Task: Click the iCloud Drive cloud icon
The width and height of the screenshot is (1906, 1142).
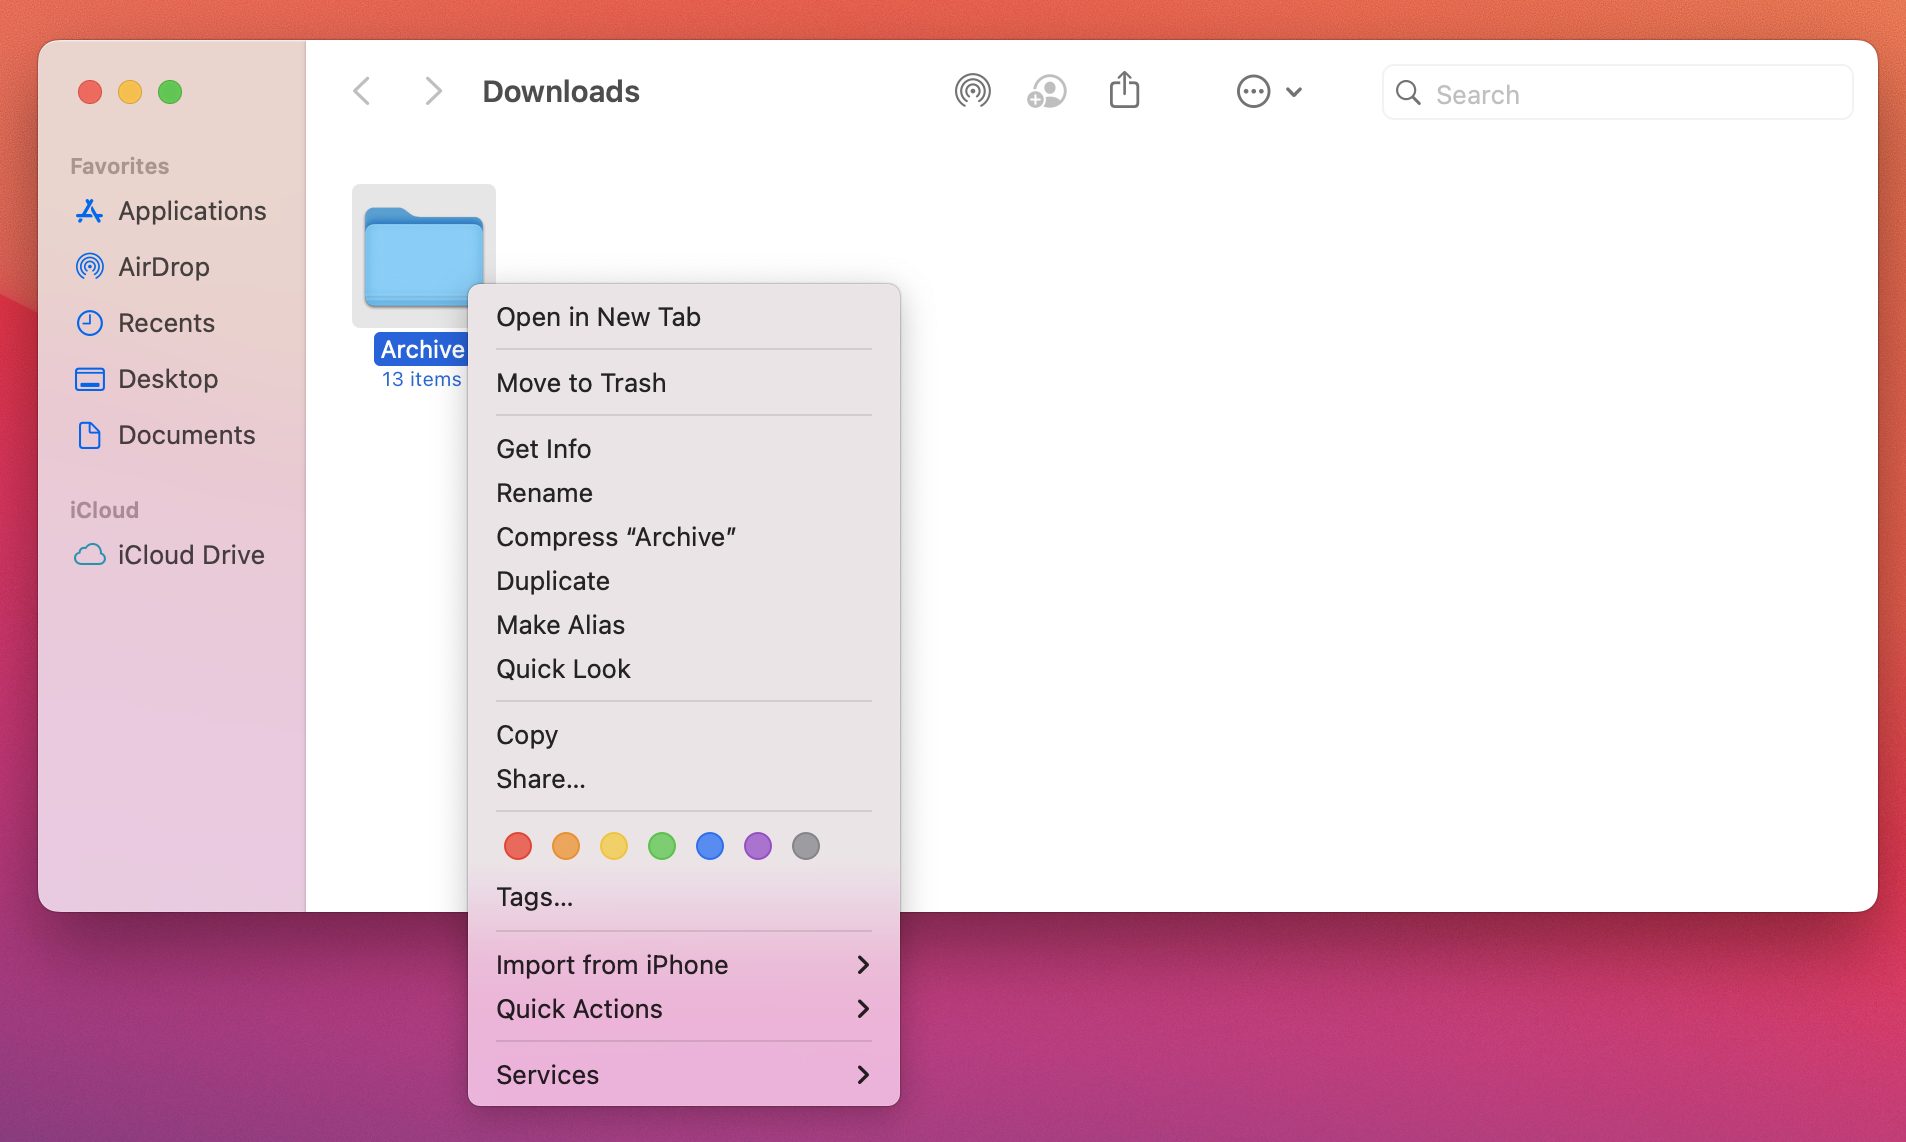Action: tap(89, 554)
